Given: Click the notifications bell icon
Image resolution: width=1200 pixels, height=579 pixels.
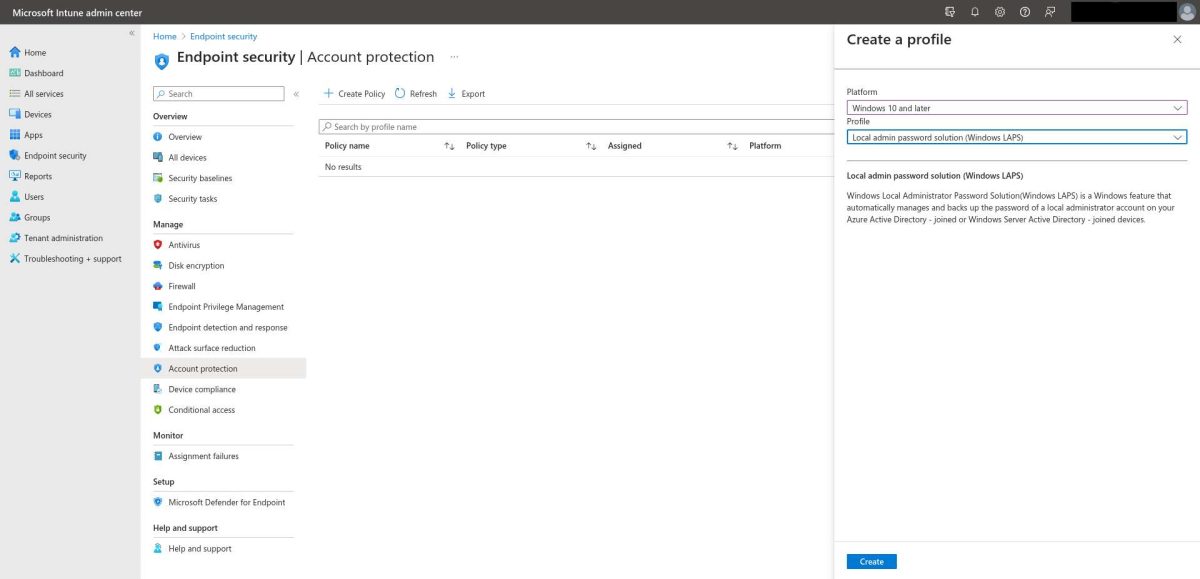Looking at the screenshot, I should coord(975,12).
